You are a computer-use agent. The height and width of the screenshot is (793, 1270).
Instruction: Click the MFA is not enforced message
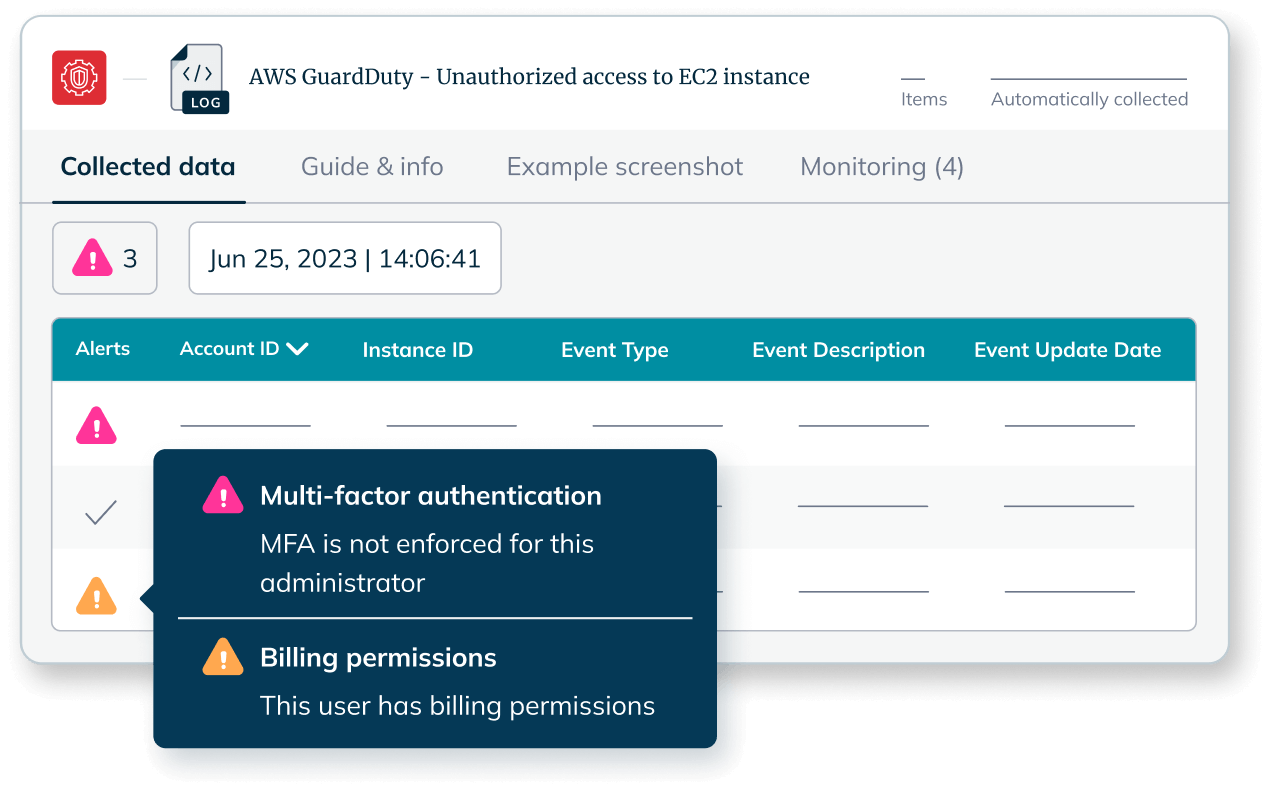point(427,563)
